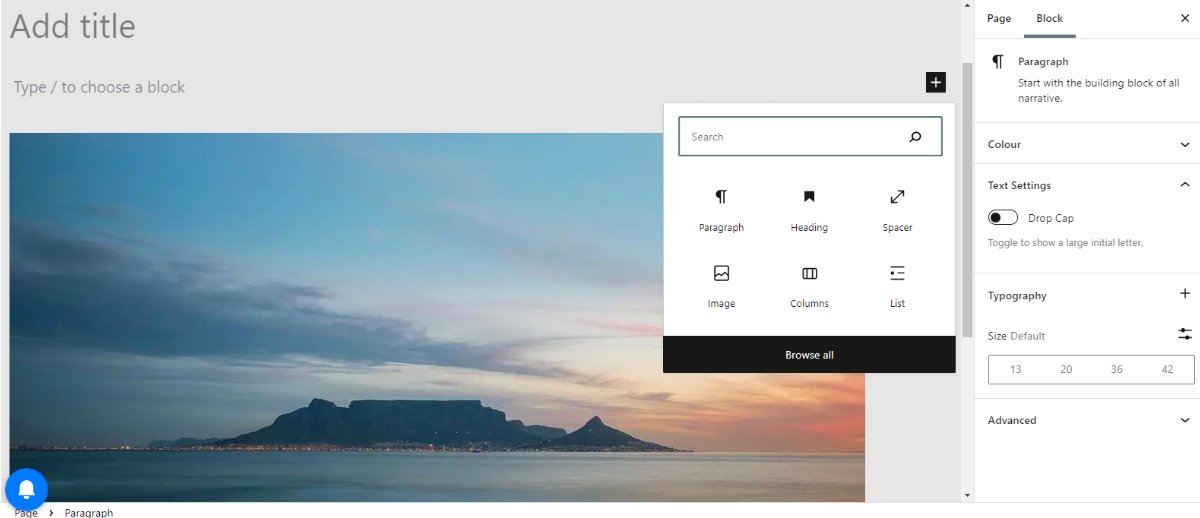
Task: Collapse the Text Settings panel
Action: 1087,185
